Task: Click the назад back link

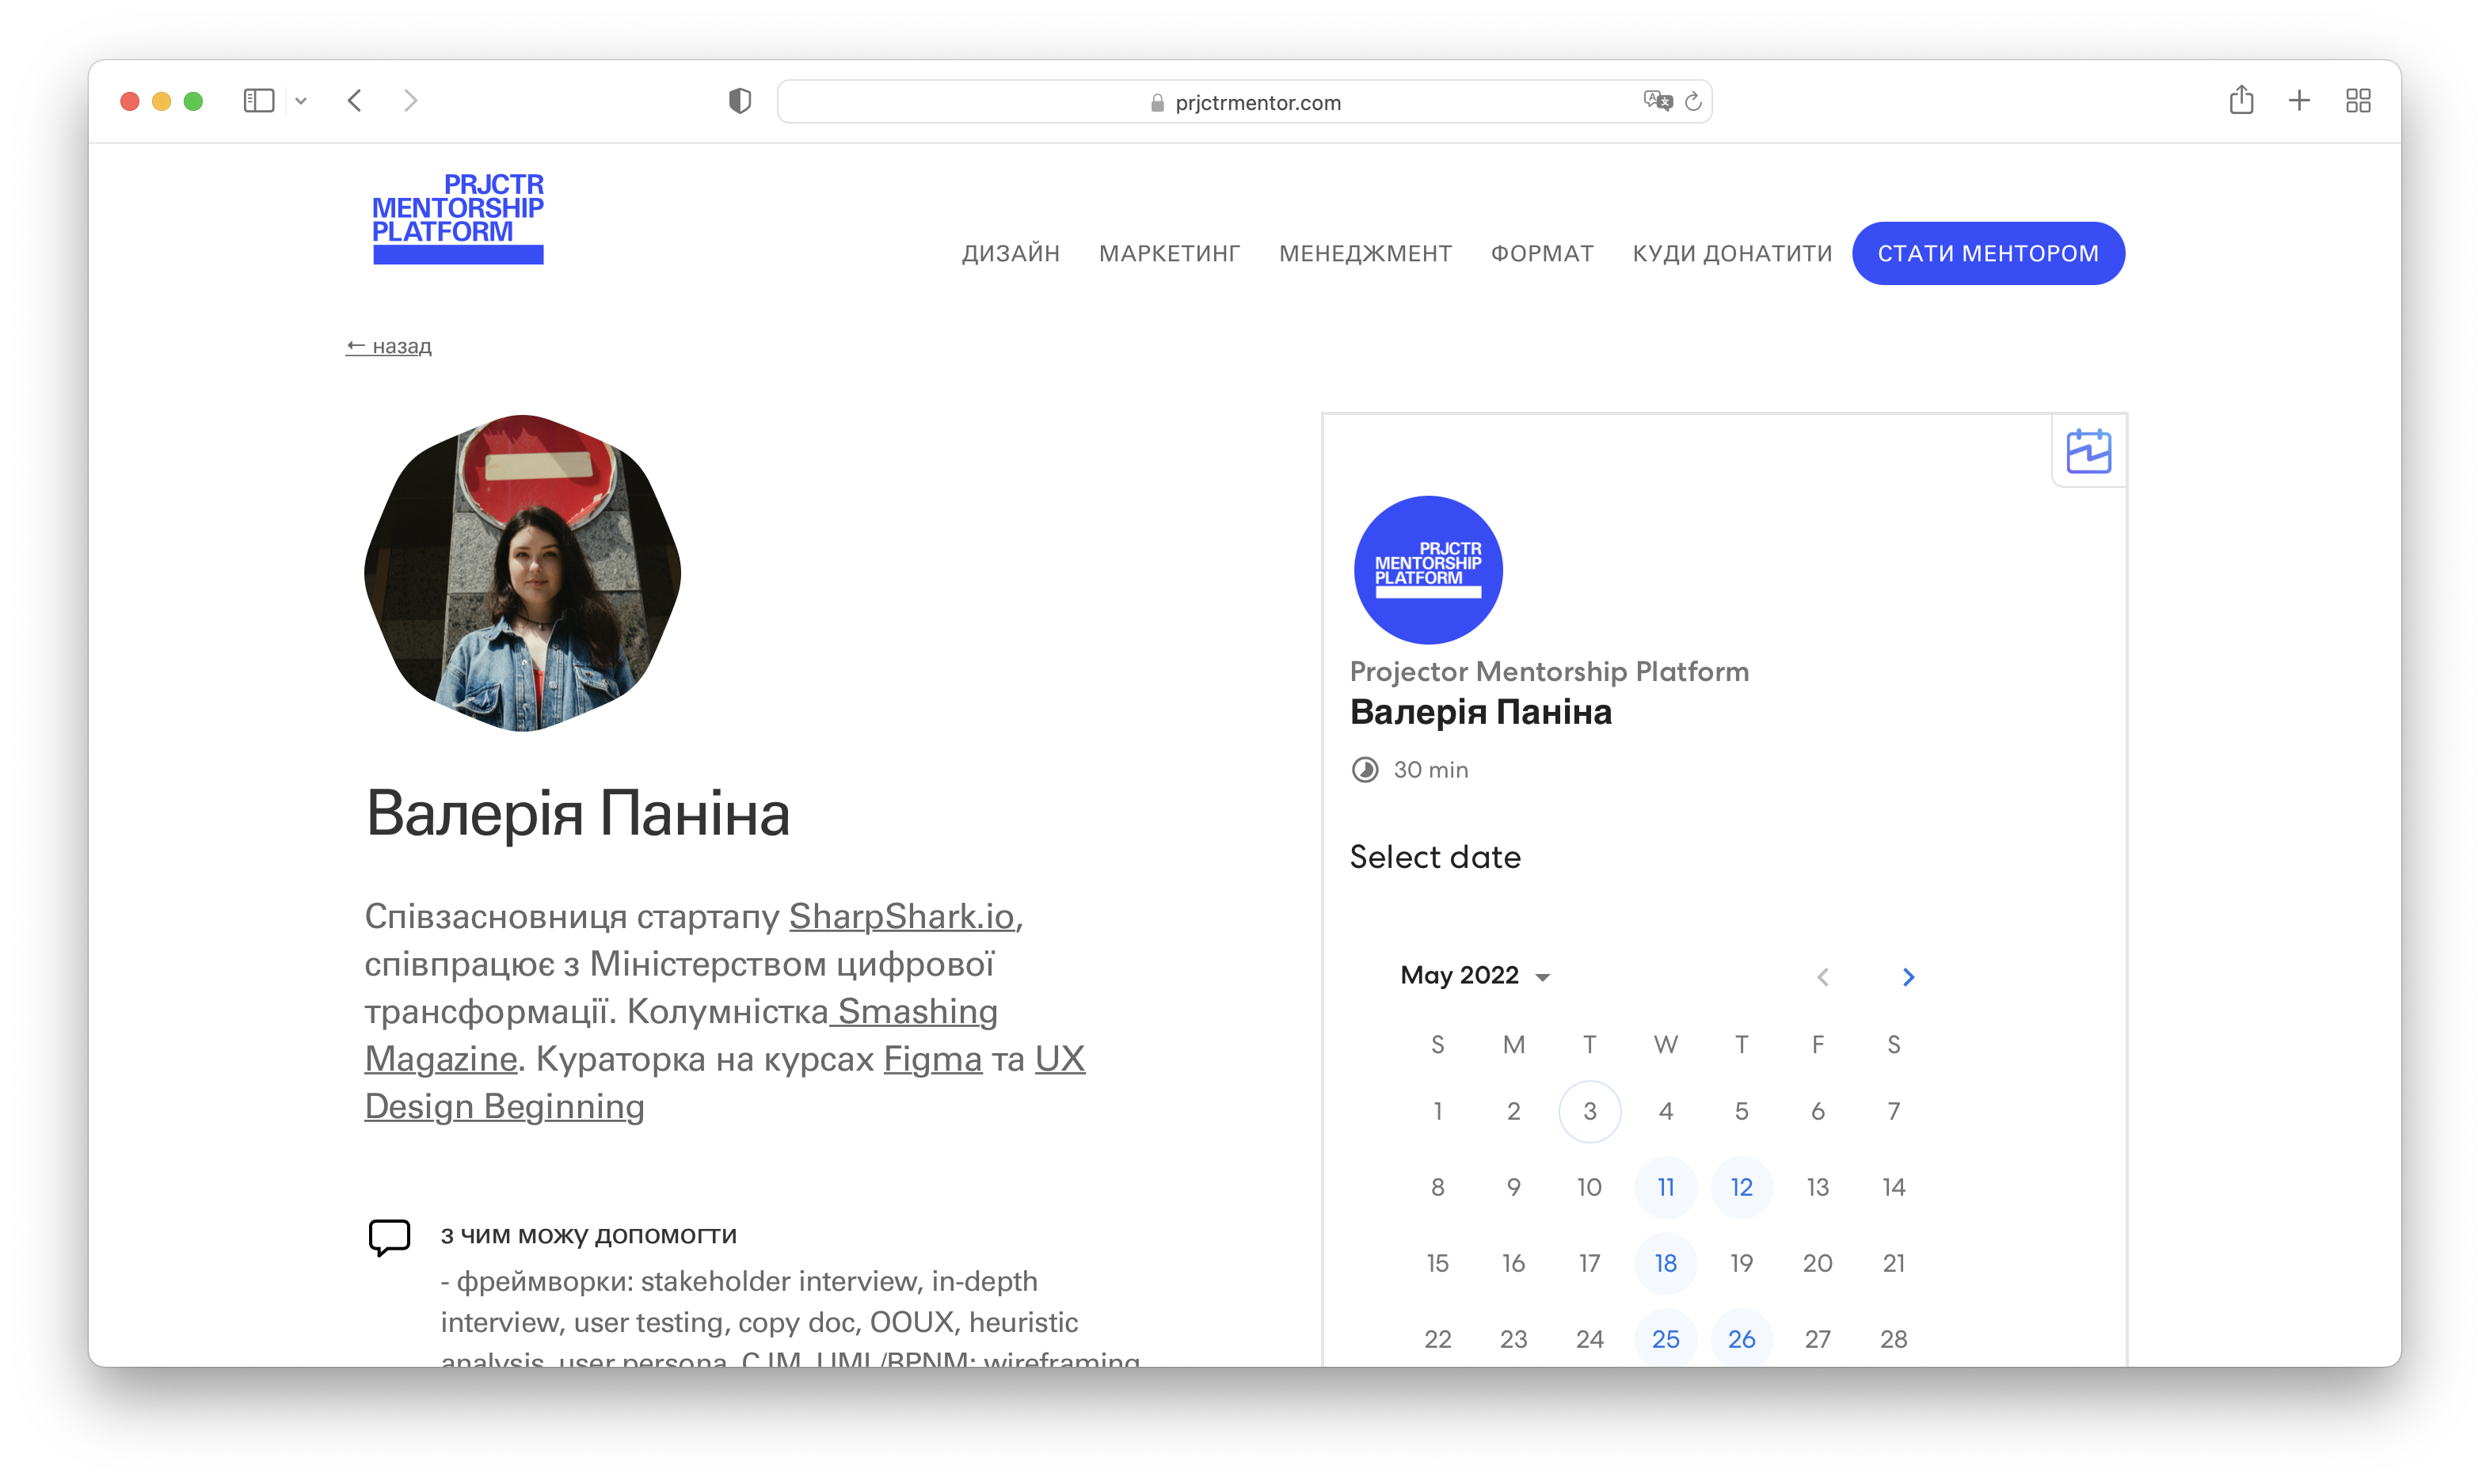Action: click(x=389, y=346)
